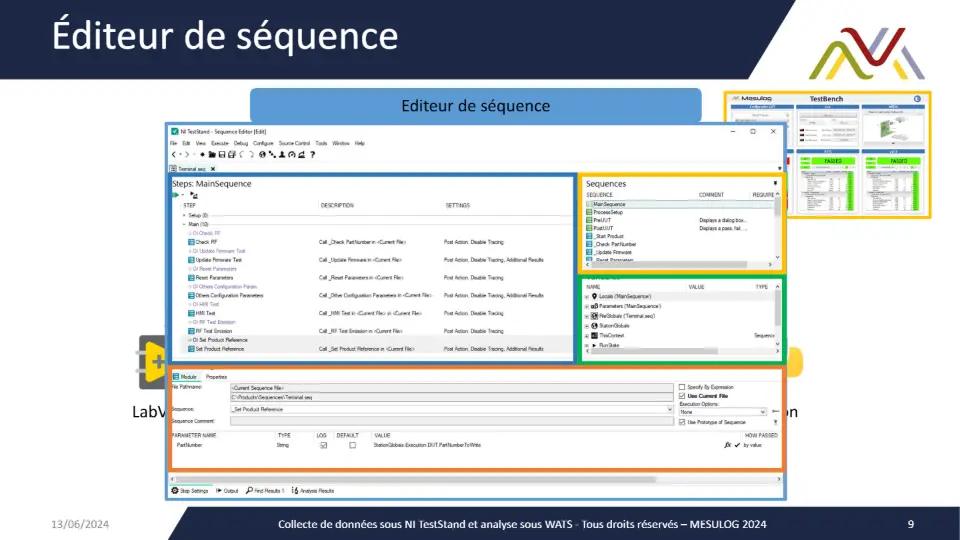The image size is (960, 540).
Task: Click the Redo curved arrow icon
Action: pyautogui.click(x=251, y=155)
